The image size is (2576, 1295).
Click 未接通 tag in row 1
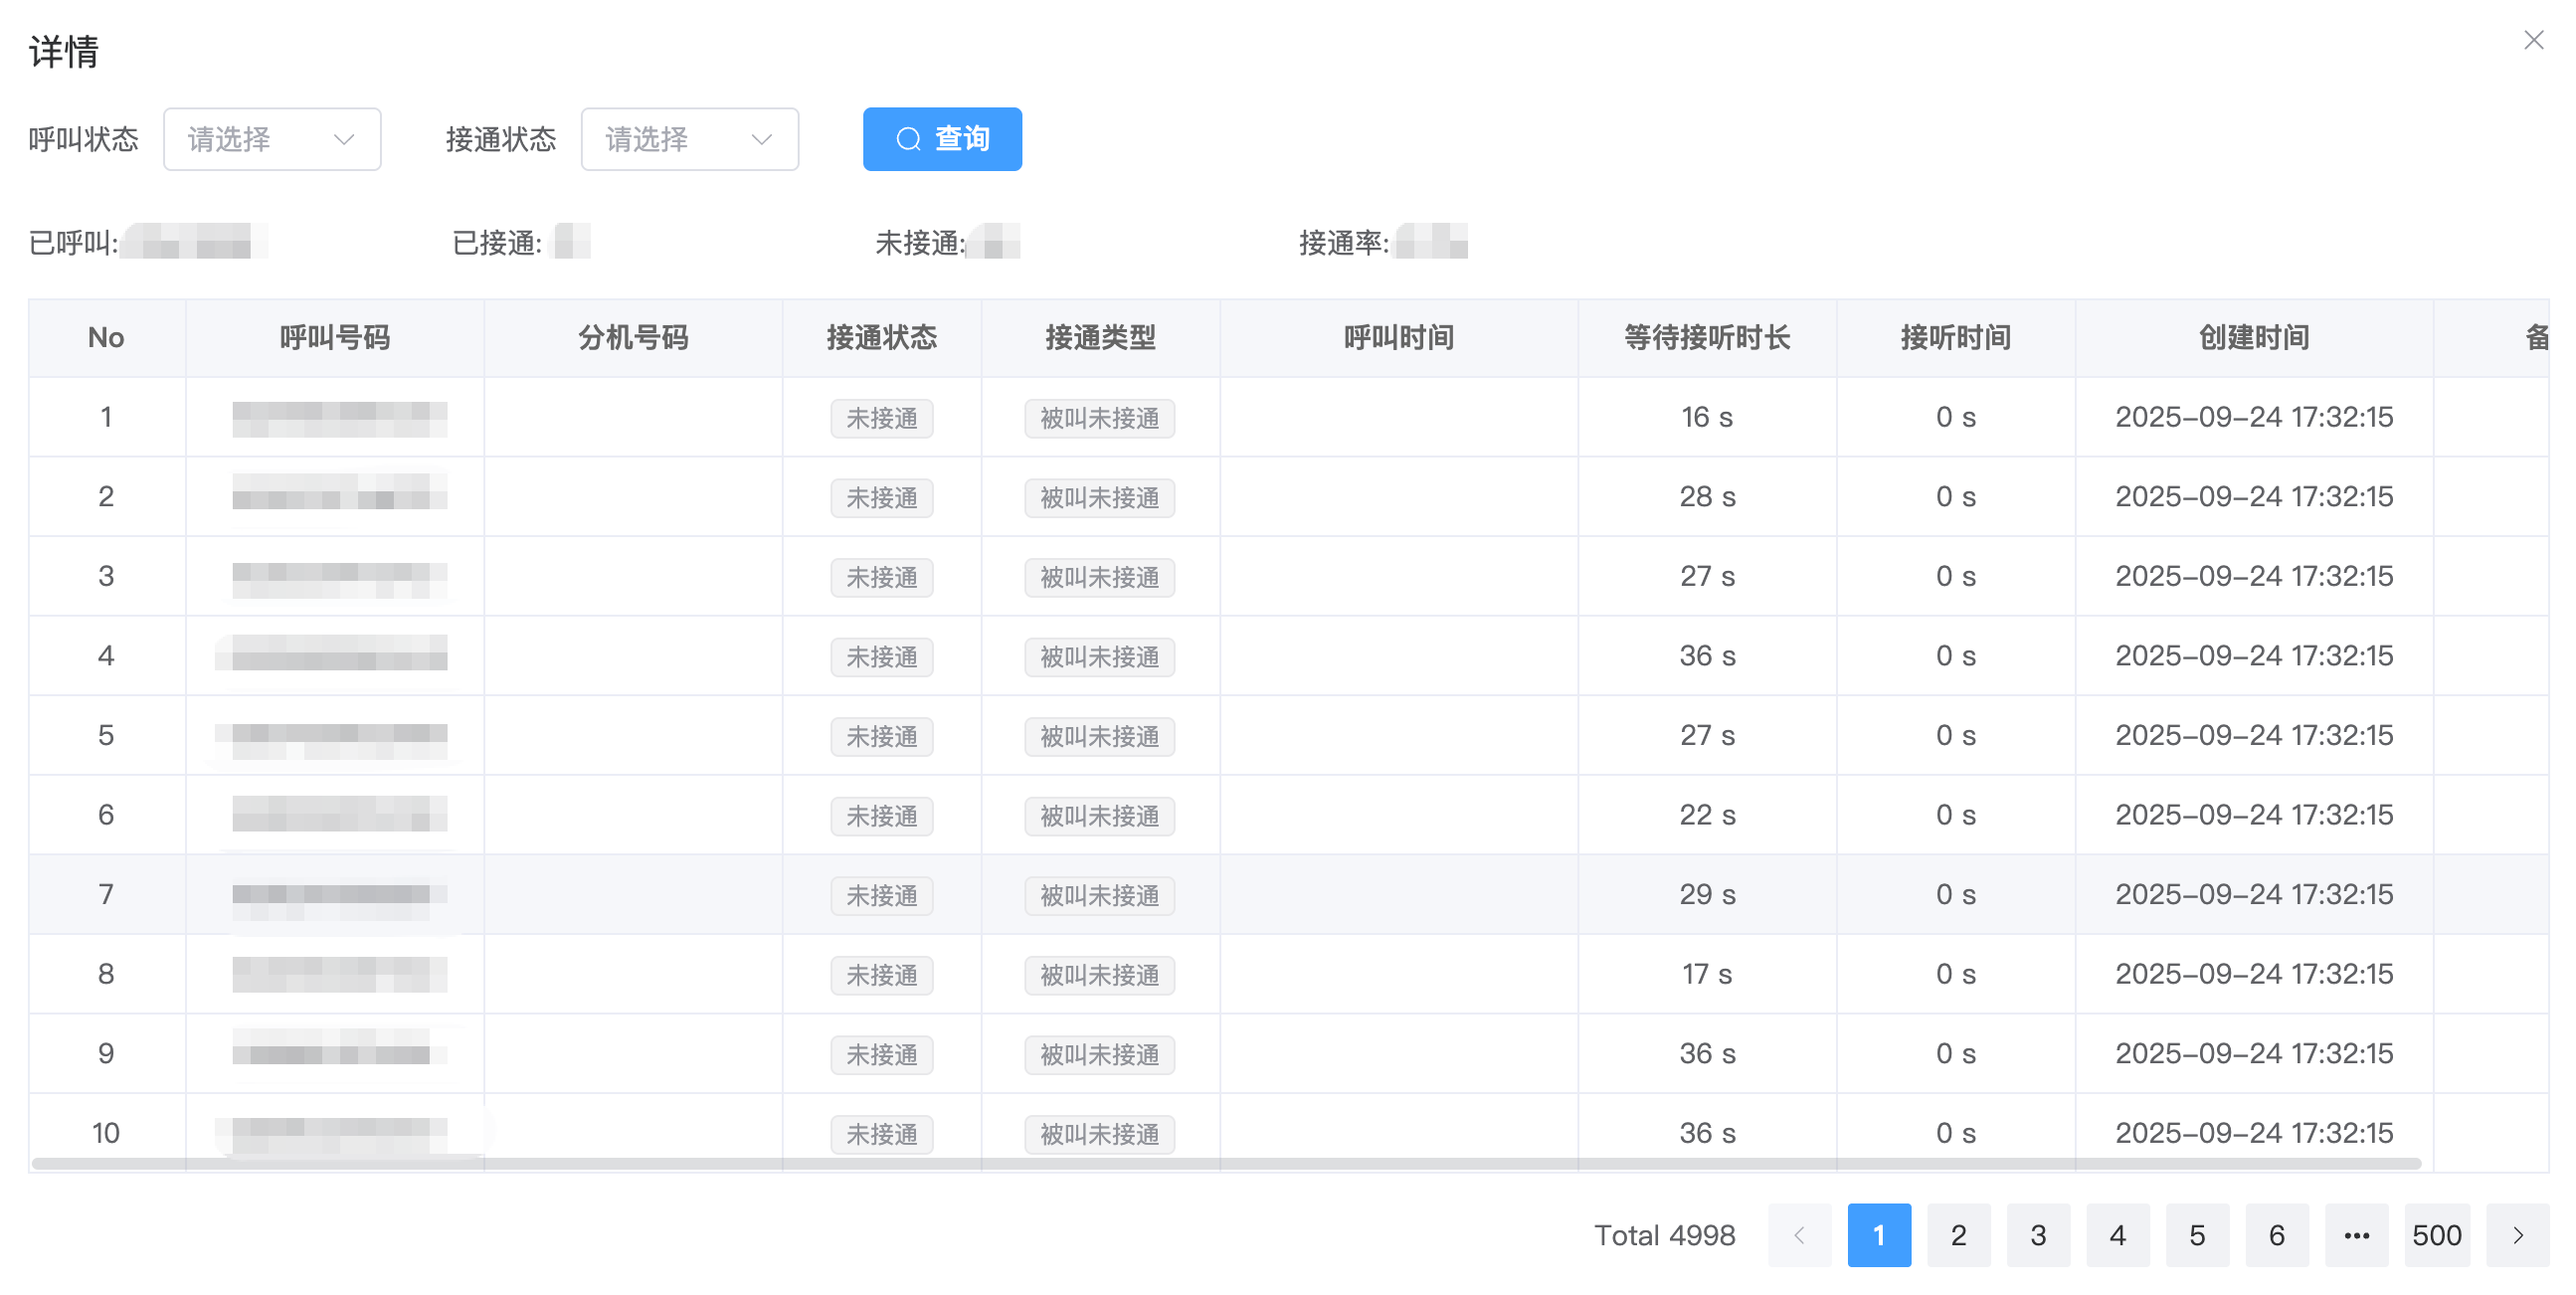click(x=881, y=418)
